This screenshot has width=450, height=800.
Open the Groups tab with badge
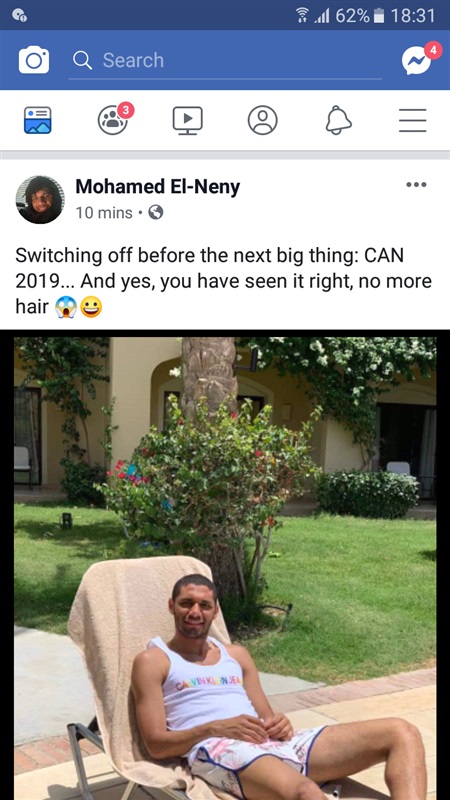pos(114,119)
